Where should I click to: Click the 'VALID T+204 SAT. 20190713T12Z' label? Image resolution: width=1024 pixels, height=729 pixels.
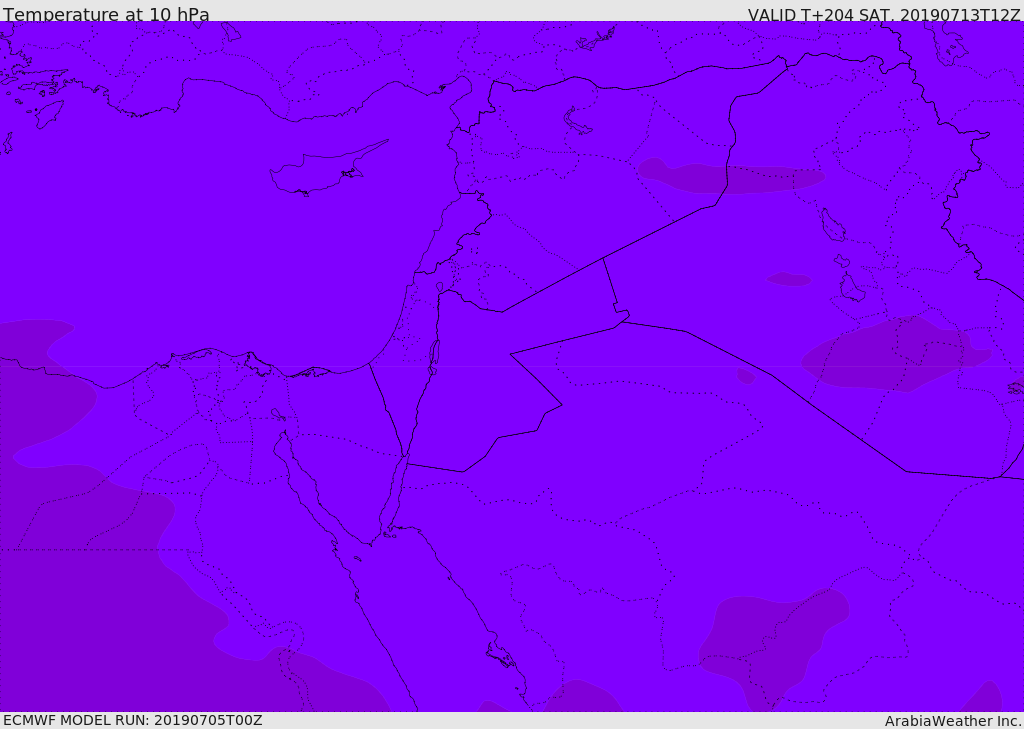click(884, 14)
